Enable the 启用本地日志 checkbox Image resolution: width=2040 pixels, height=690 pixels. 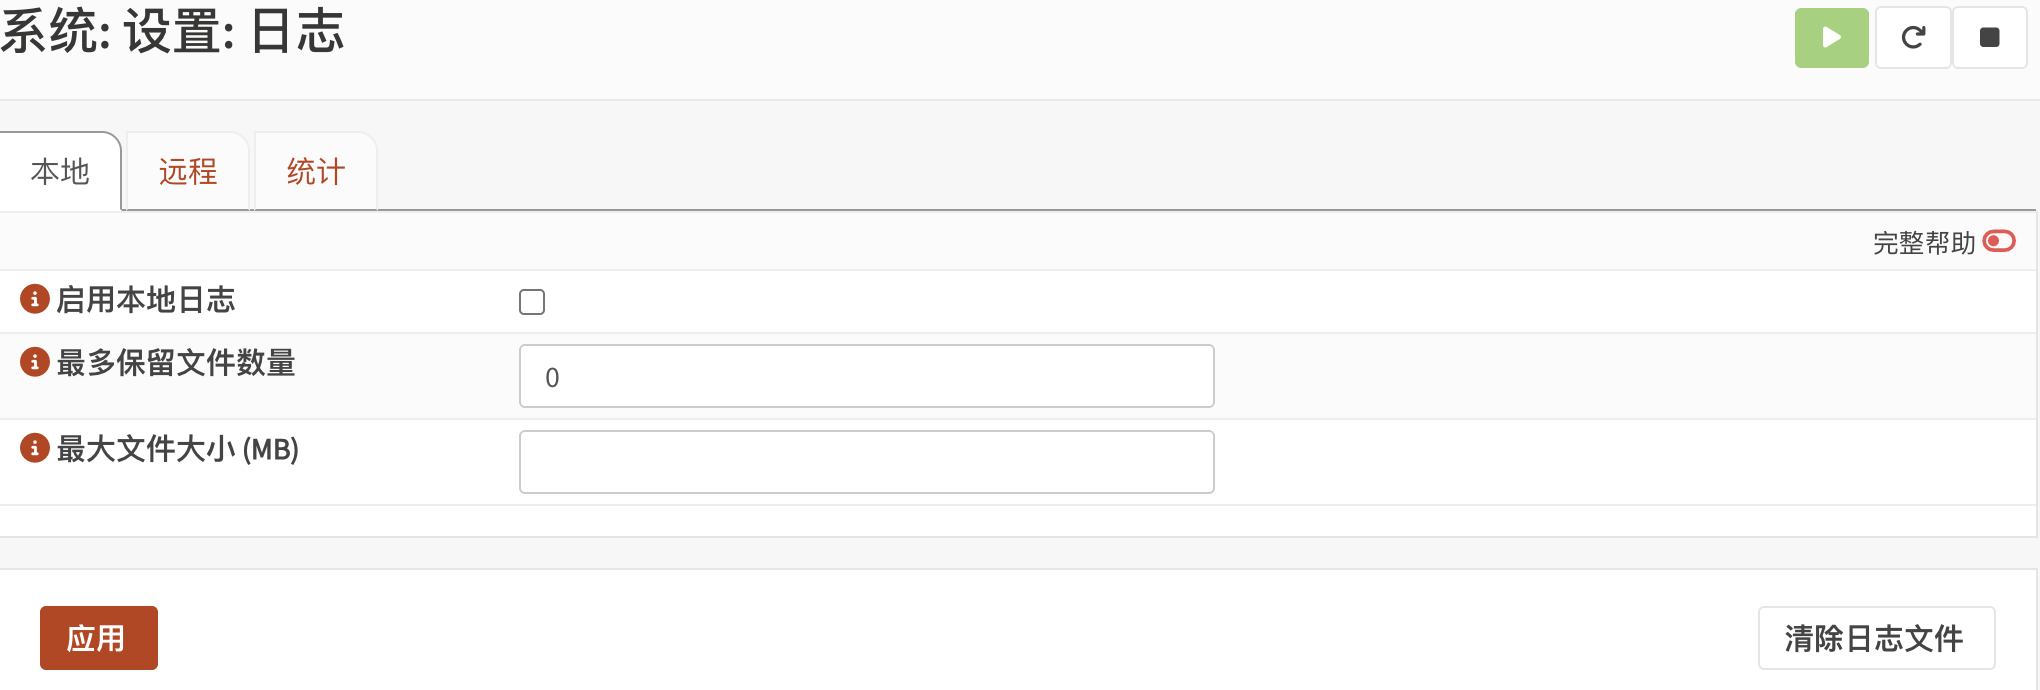[532, 302]
